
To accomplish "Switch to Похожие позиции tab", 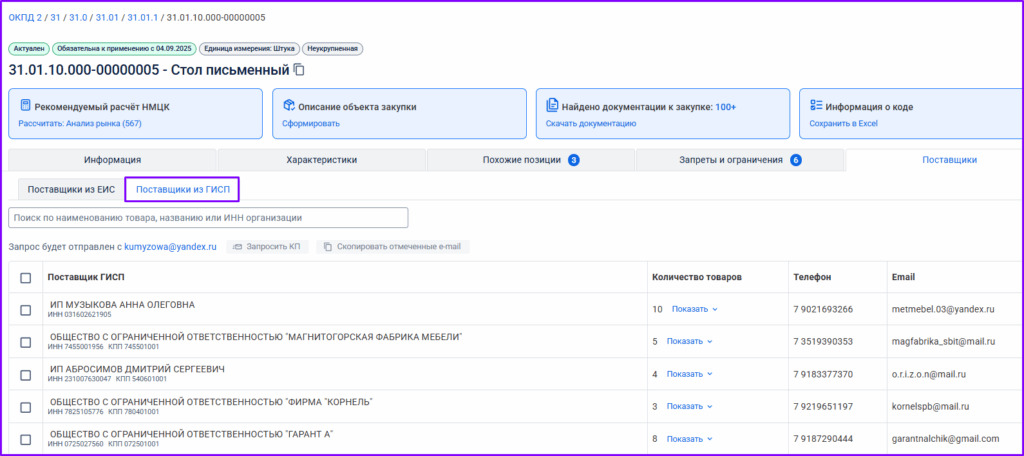I will click(530, 160).
